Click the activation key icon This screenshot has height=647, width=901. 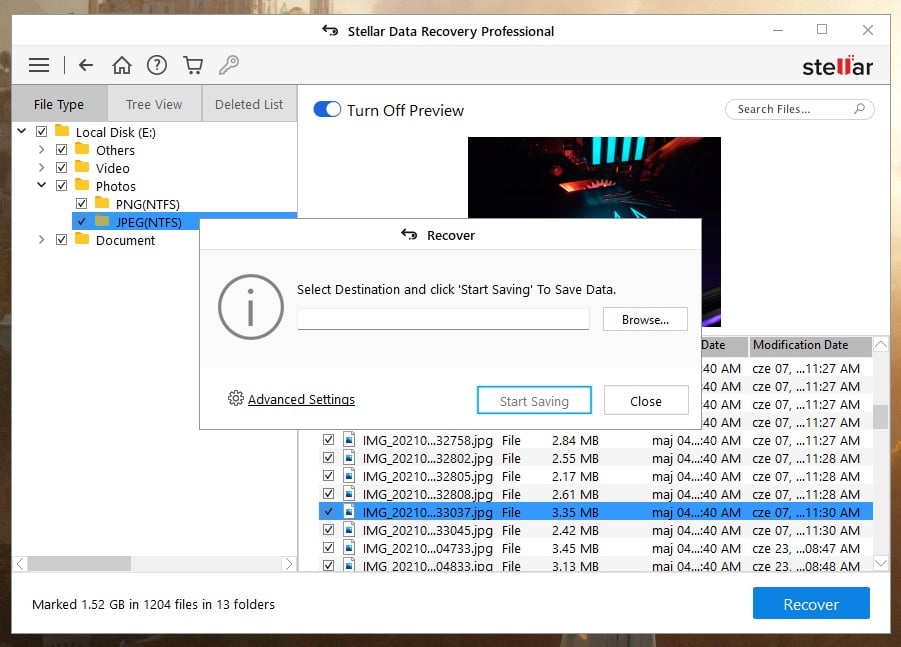(x=229, y=65)
